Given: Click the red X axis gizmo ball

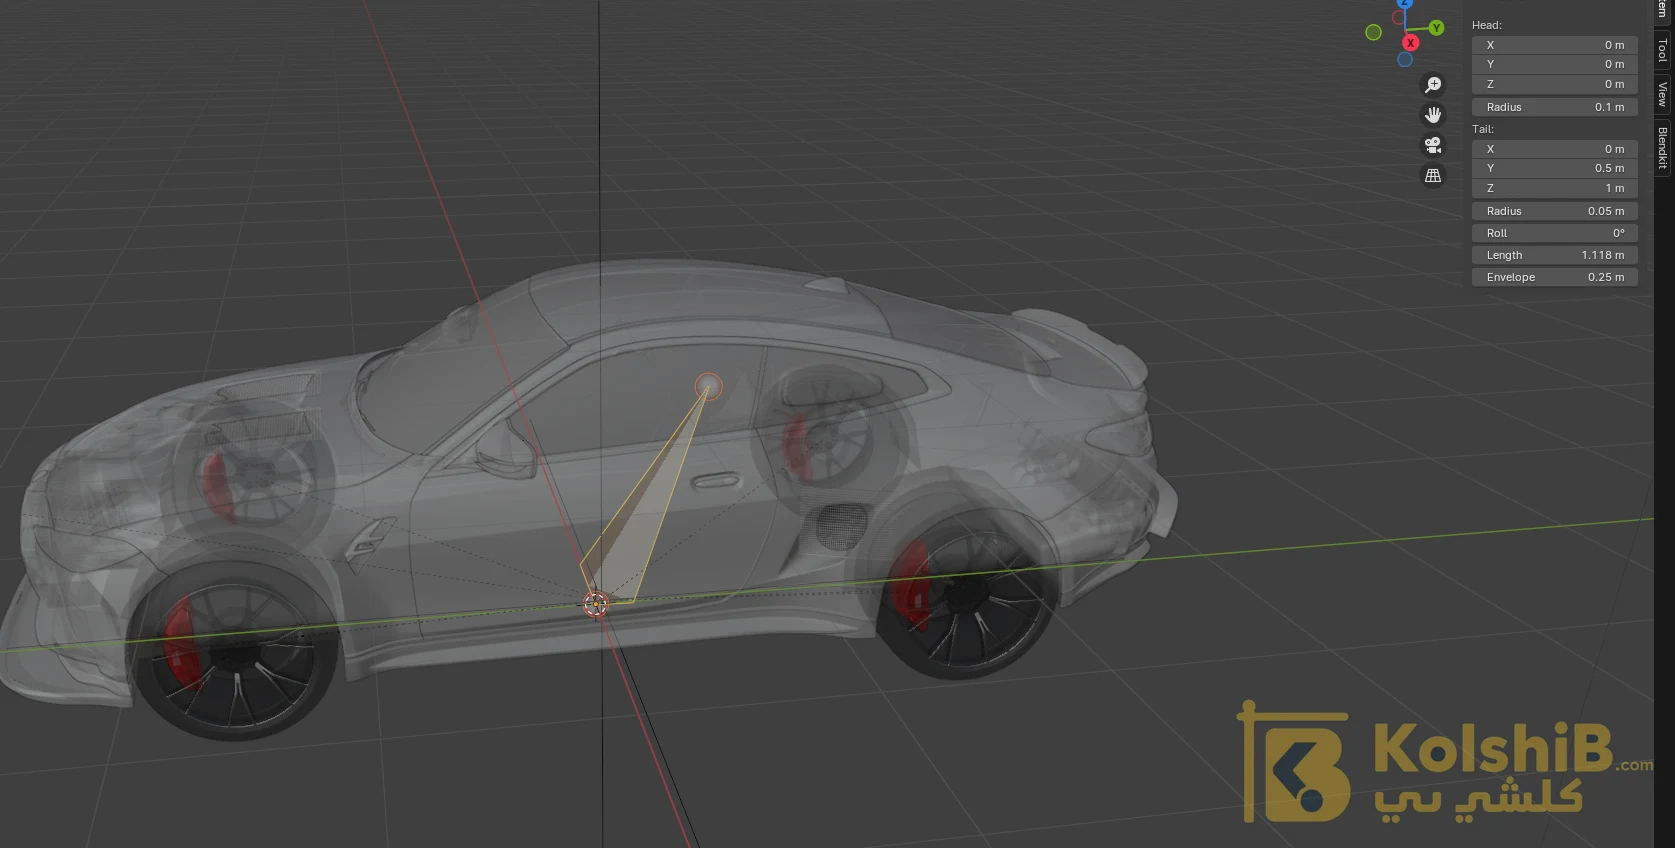Looking at the screenshot, I should pos(1411,43).
